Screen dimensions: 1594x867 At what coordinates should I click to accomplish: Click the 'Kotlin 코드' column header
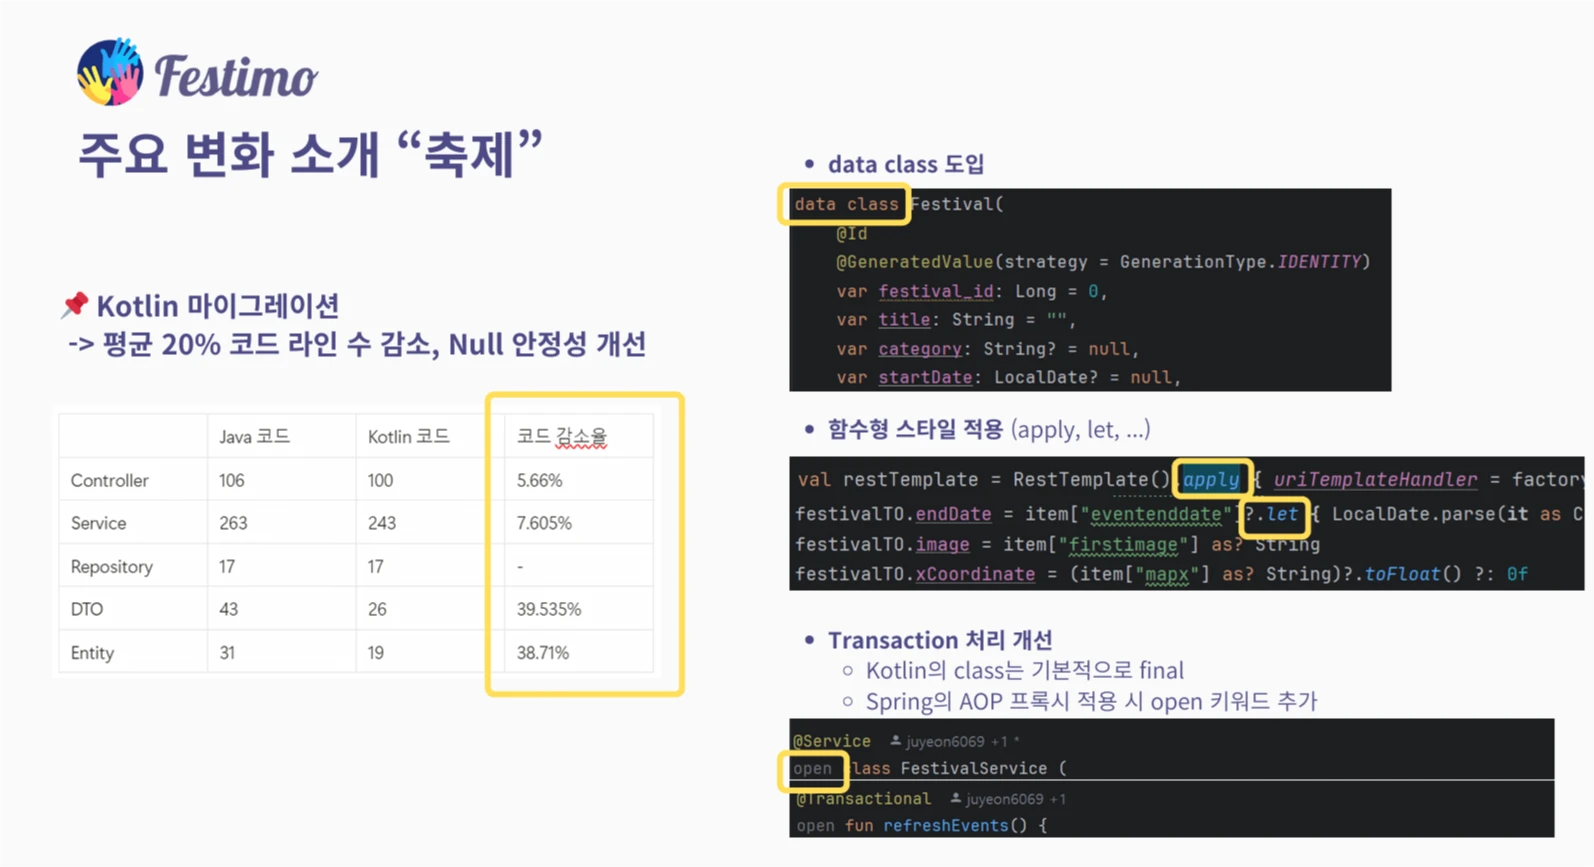pyautogui.click(x=408, y=437)
